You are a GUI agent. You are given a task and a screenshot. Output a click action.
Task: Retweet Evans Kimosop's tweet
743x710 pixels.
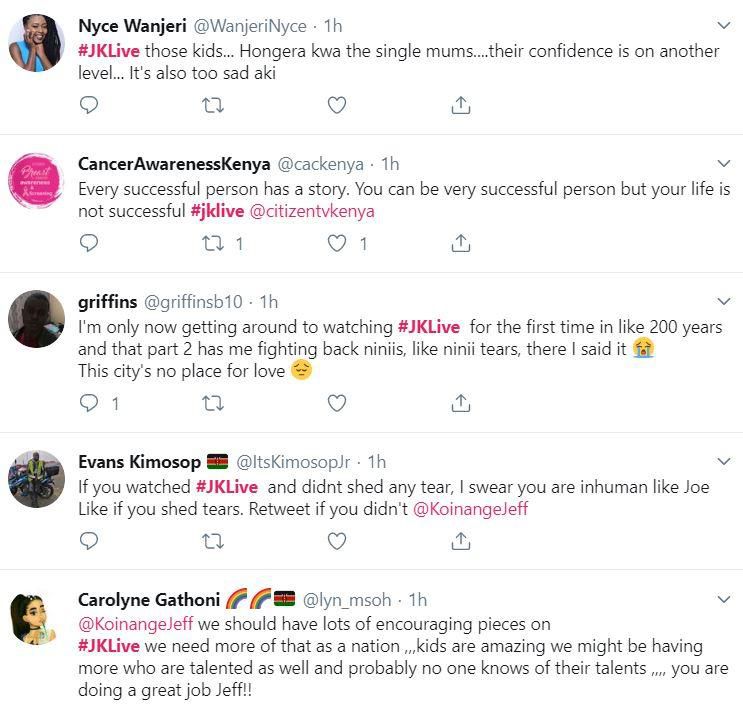point(212,541)
